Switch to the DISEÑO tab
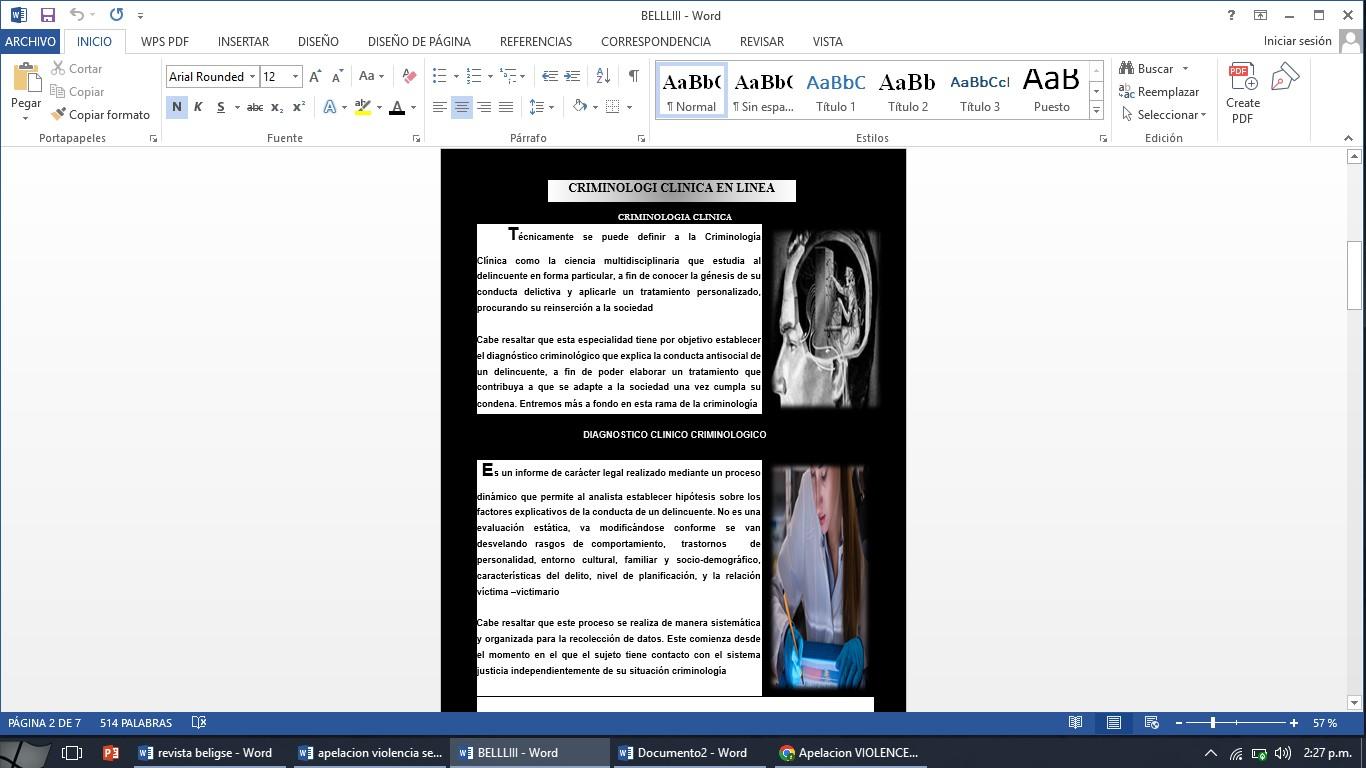The image size is (1366, 768). (318, 42)
